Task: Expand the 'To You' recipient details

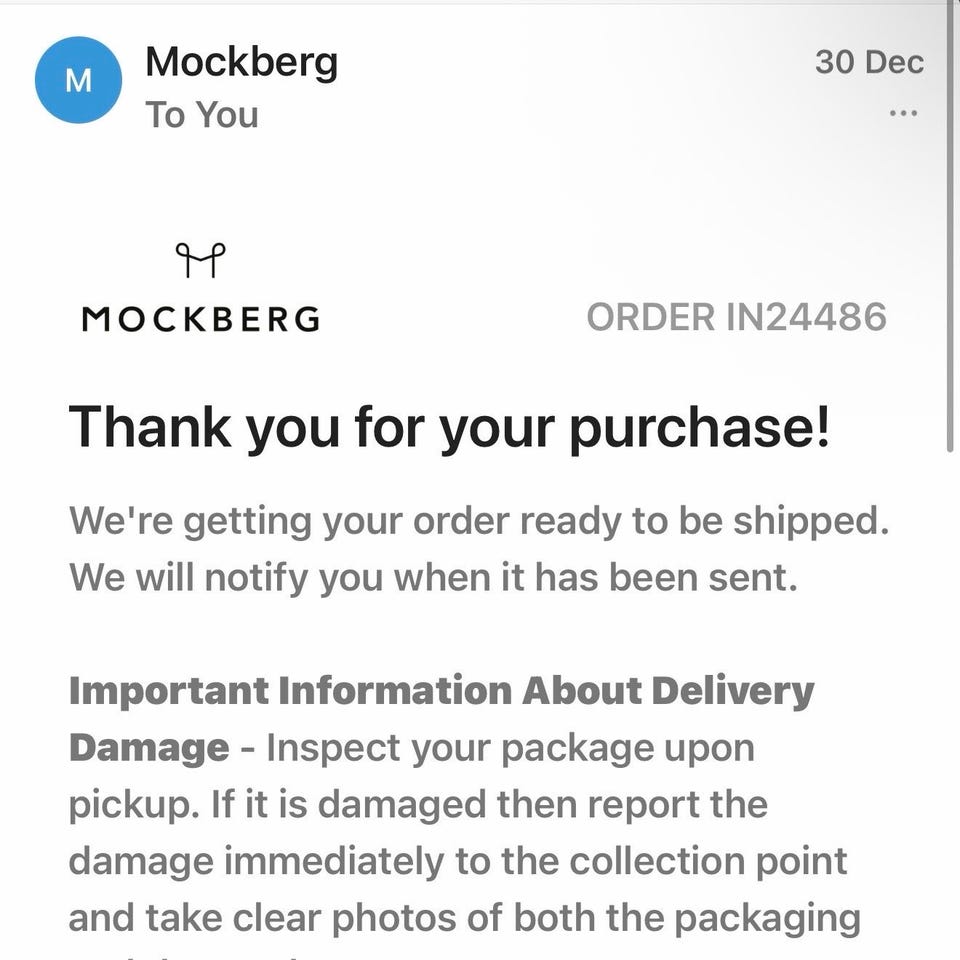Action: (x=202, y=115)
